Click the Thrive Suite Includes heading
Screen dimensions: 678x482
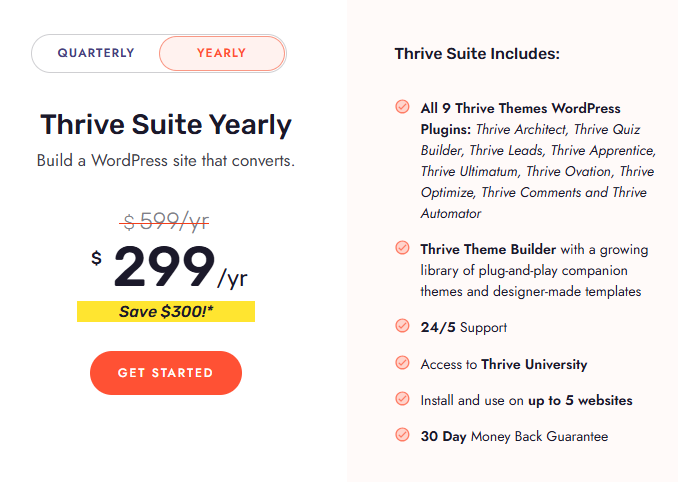(477, 53)
